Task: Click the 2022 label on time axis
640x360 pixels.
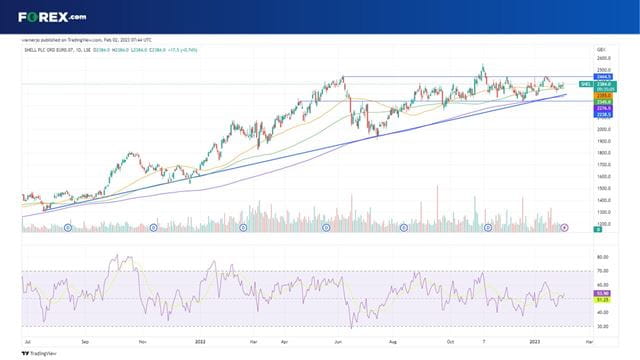Action: tap(200, 342)
